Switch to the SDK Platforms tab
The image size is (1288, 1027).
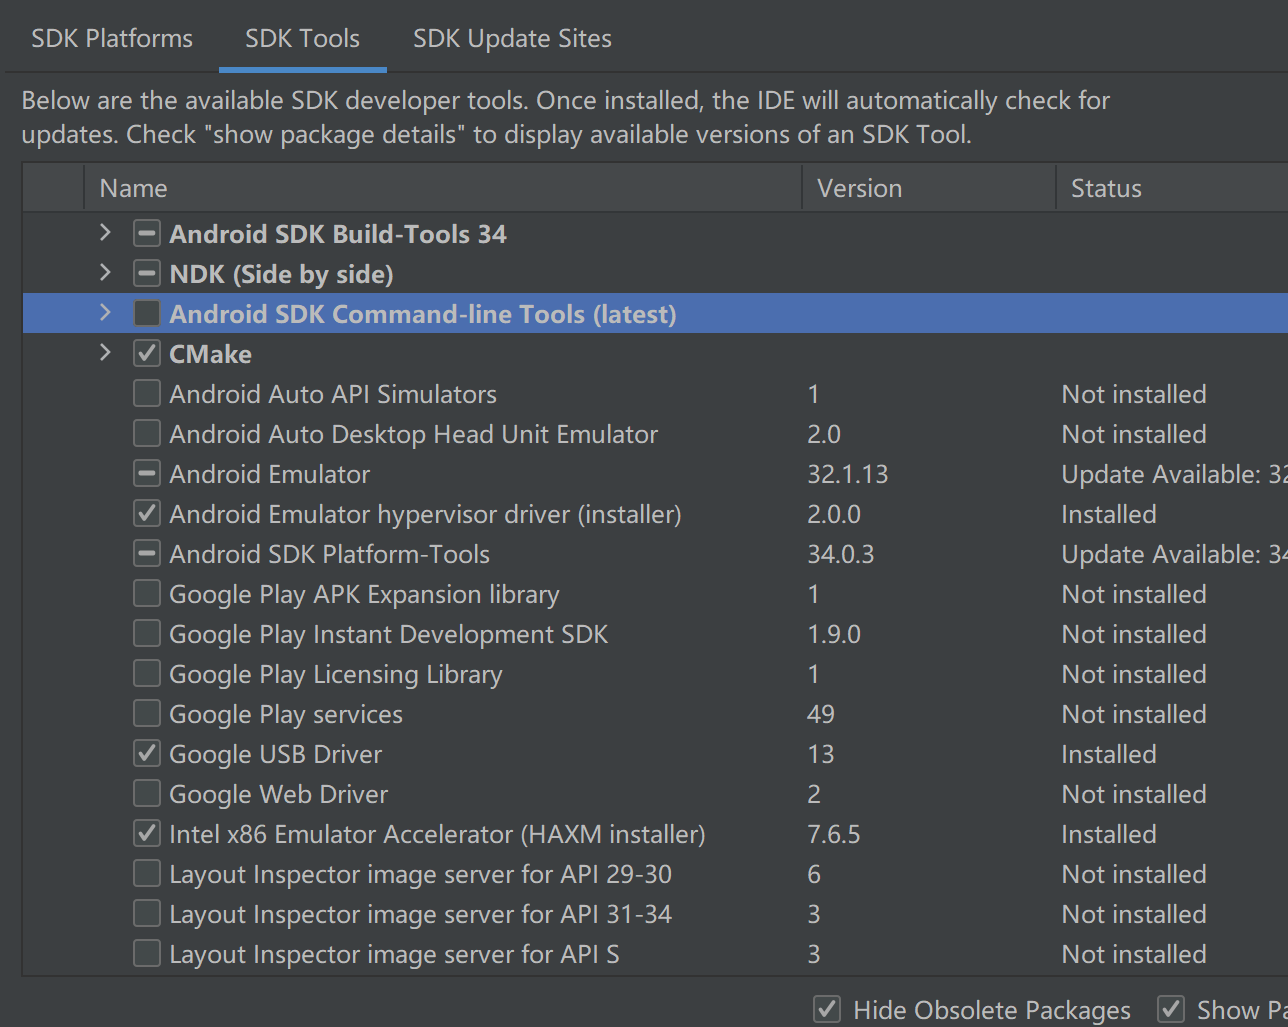point(111,38)
